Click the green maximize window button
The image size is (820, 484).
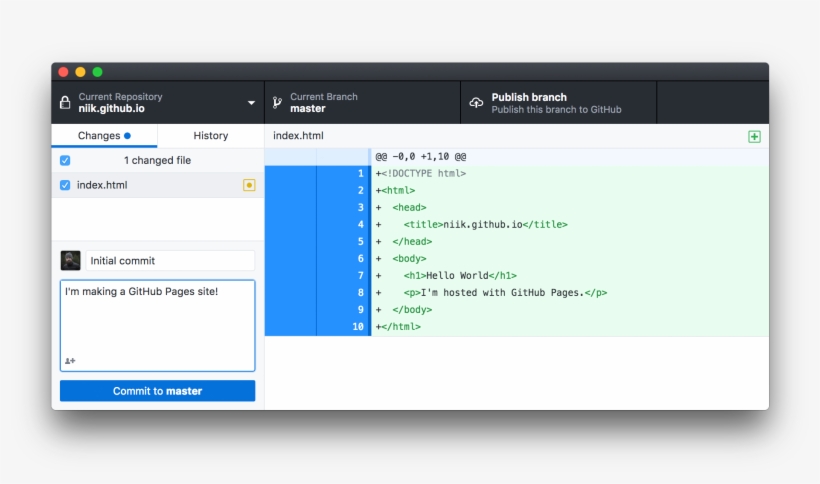click(x=98, y=72)
